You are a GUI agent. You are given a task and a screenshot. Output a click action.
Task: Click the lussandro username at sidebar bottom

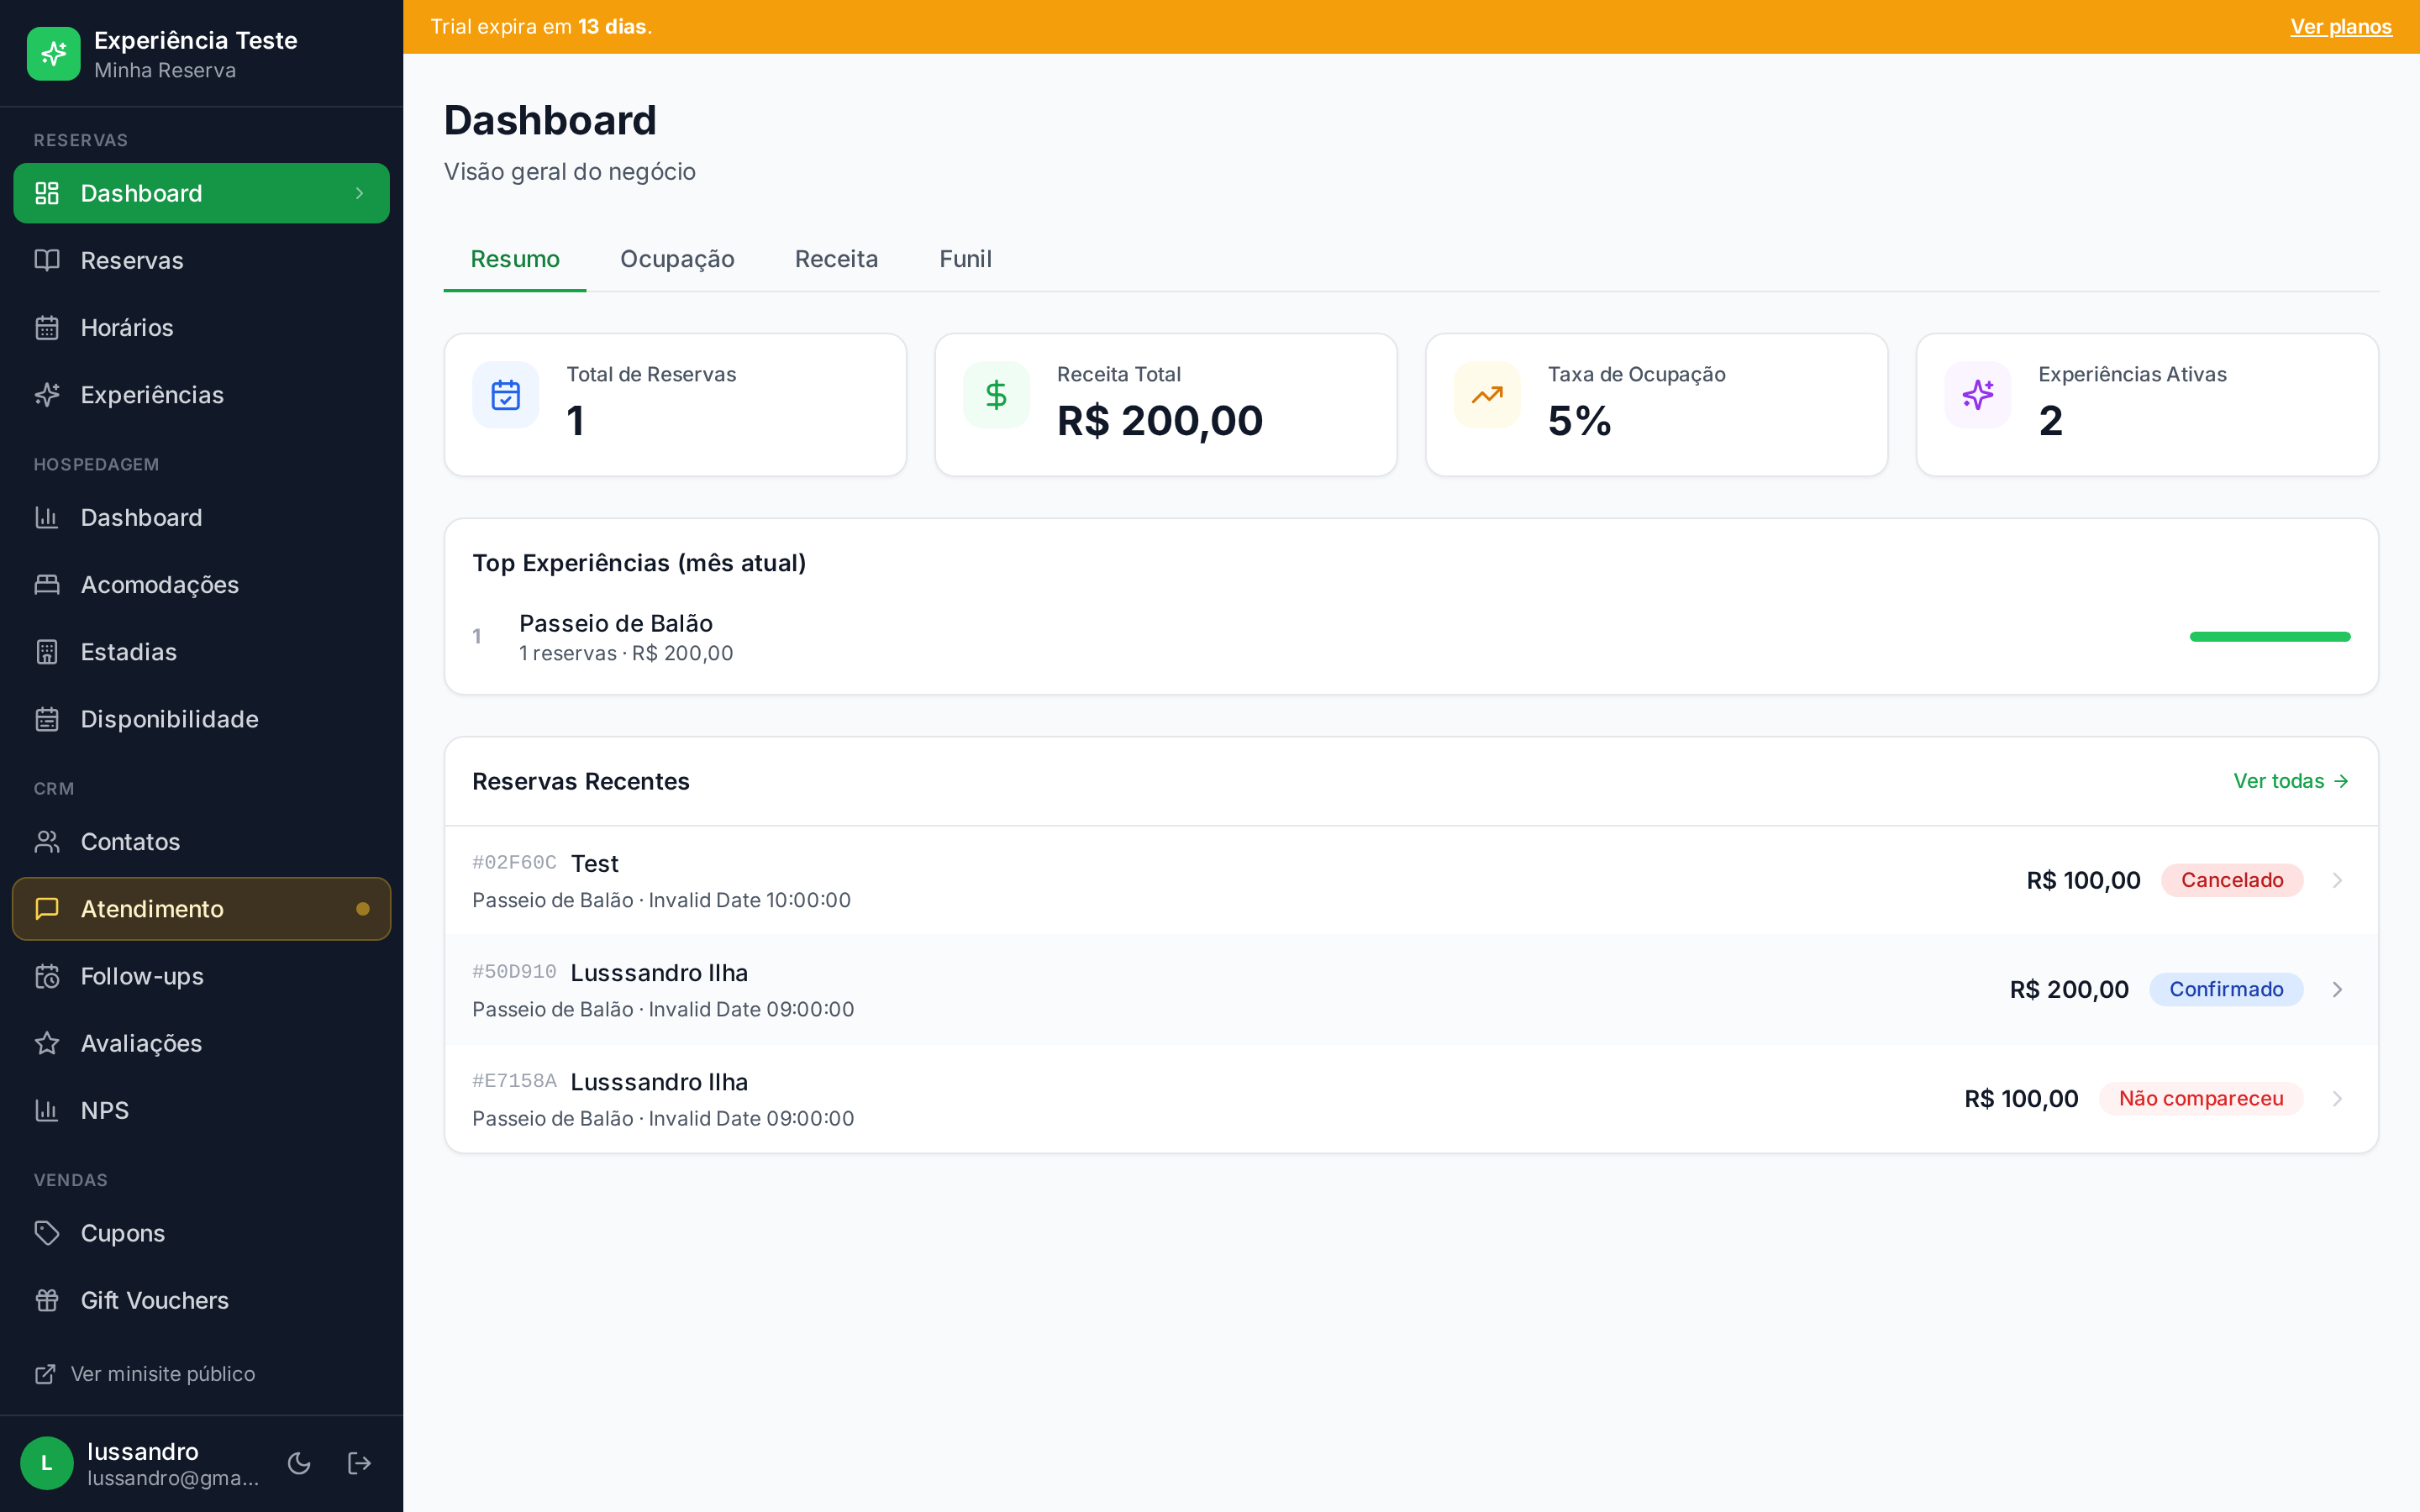point(143,1451)
